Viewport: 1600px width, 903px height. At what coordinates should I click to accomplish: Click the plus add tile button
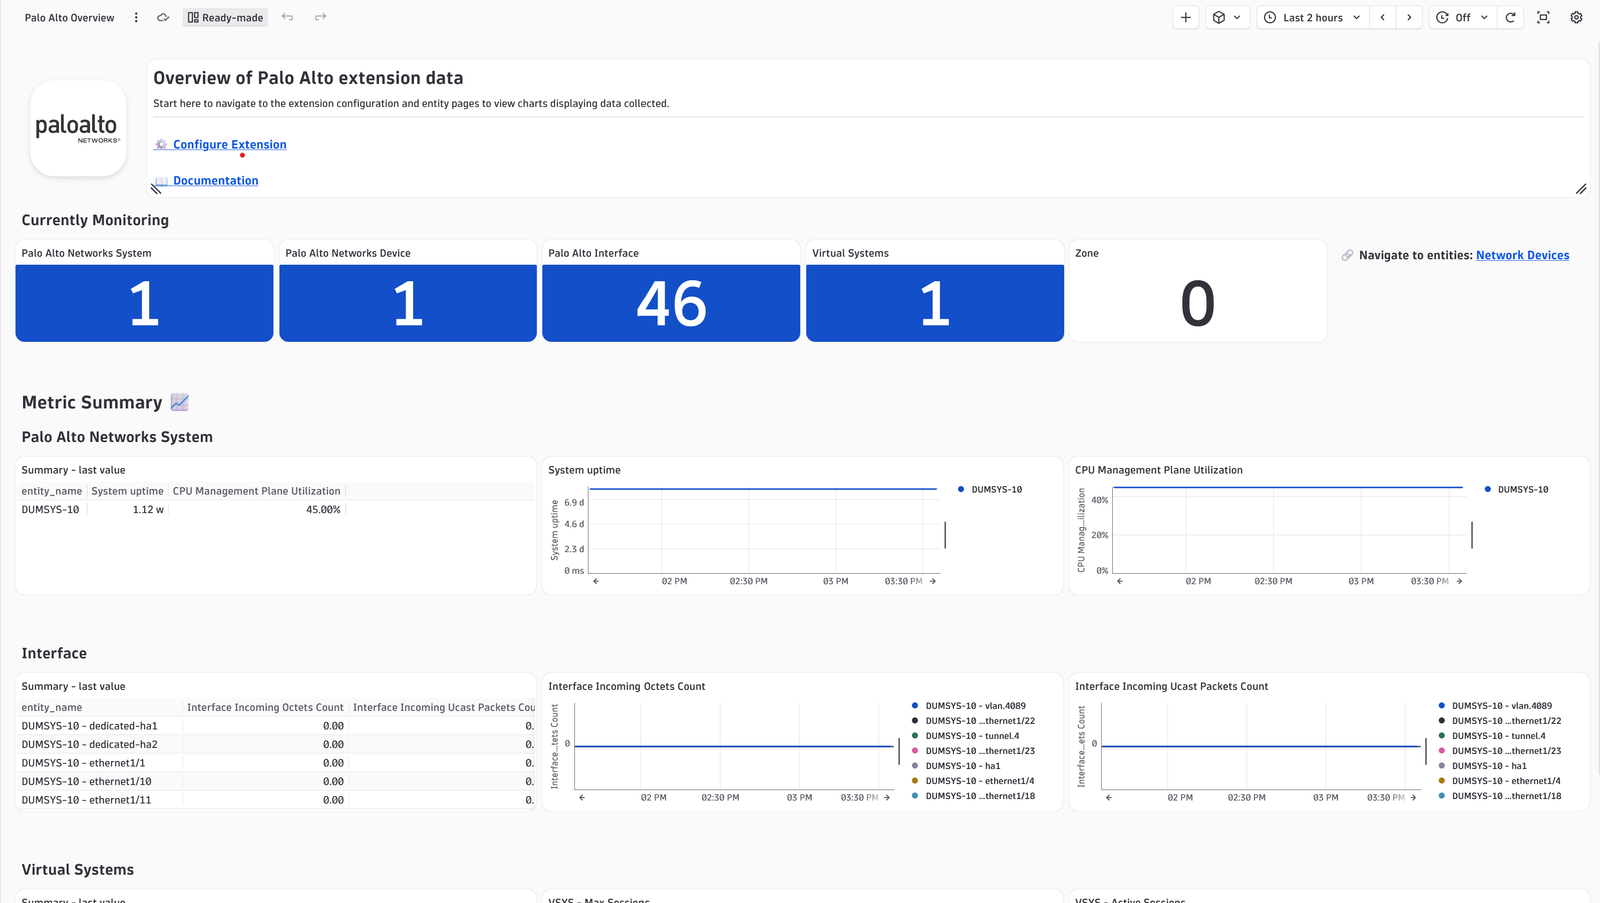[x=1185, y=17]
